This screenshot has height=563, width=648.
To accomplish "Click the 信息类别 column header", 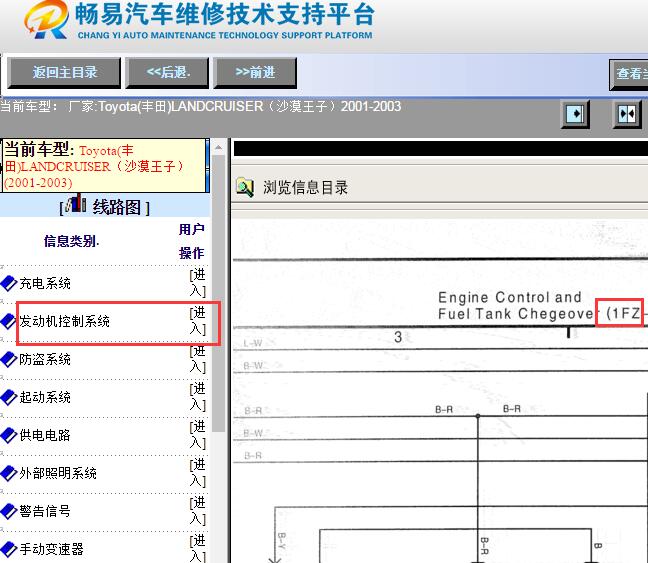I will (71, 241).
